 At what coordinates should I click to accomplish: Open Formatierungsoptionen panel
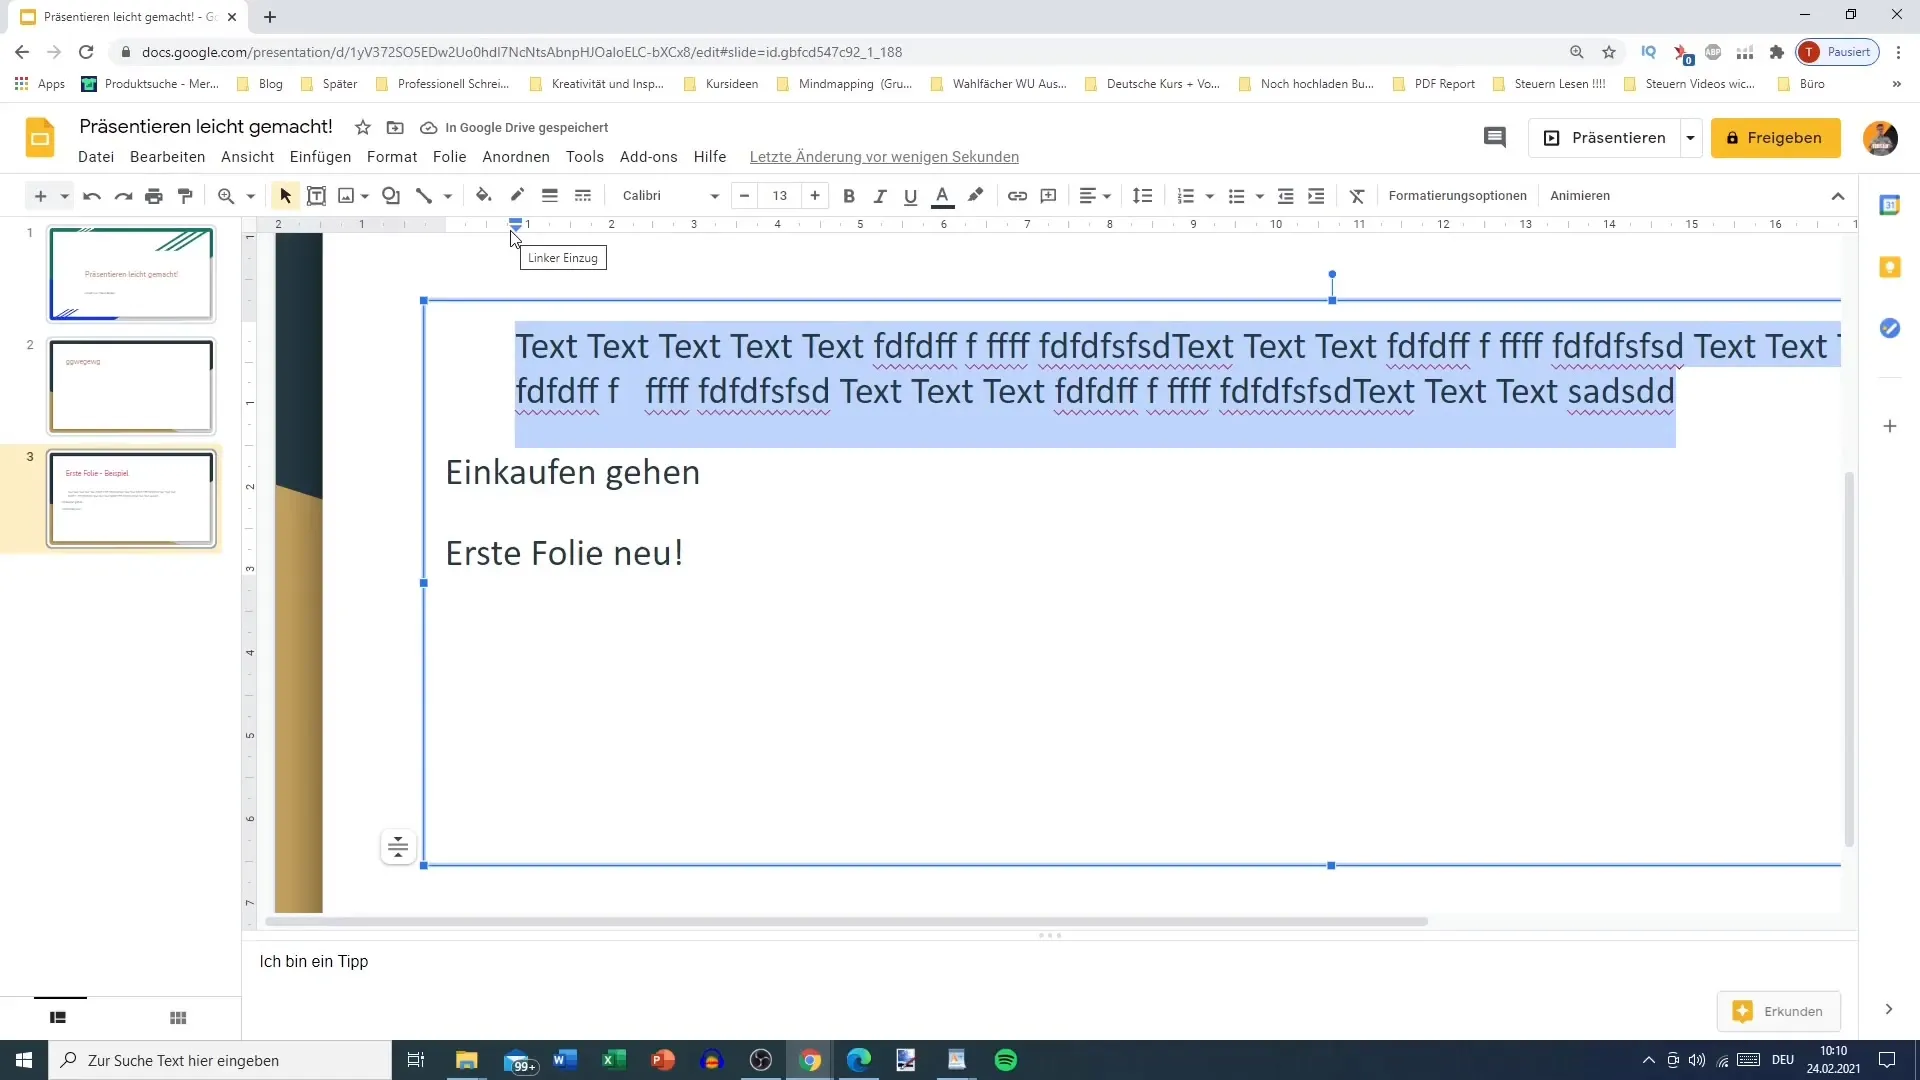(1457, 196)
